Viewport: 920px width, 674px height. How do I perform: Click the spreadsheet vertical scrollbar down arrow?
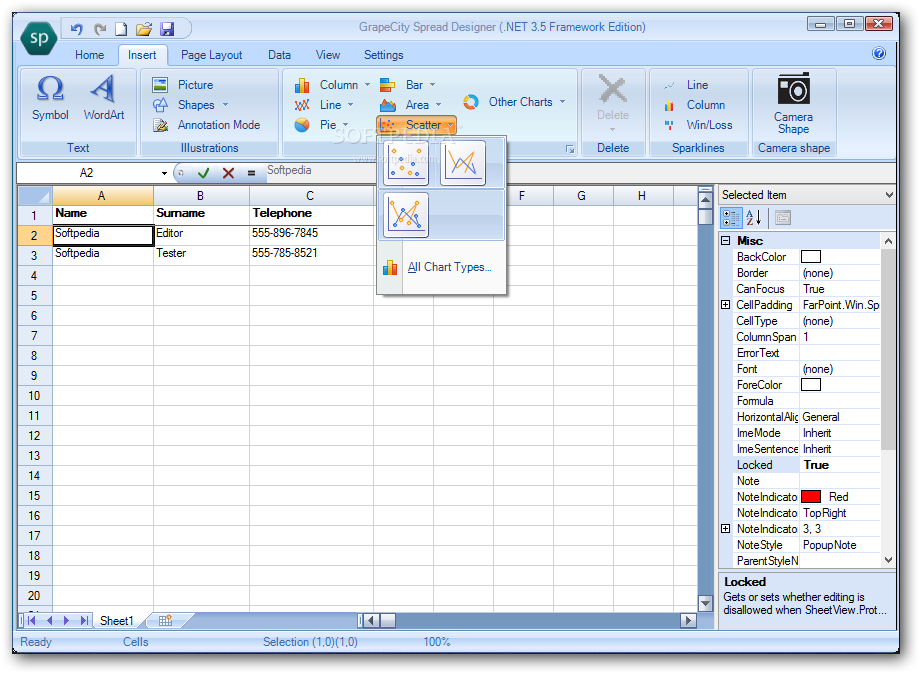pyautogui.click(x=705, y=603)
